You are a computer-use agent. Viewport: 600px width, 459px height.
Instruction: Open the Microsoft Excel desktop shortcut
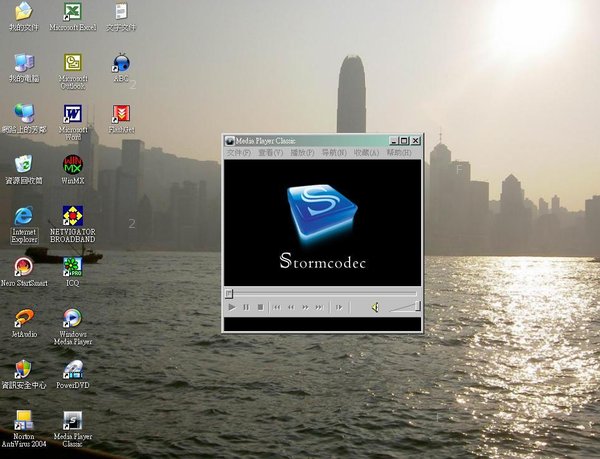tap(73, 16)
